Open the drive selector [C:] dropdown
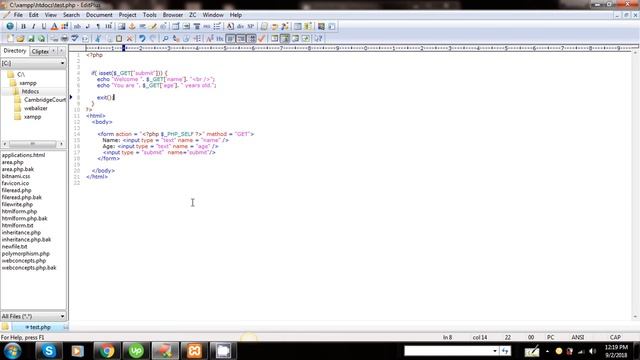The height and width of the screenshot is (360, 640). [62, 63]
